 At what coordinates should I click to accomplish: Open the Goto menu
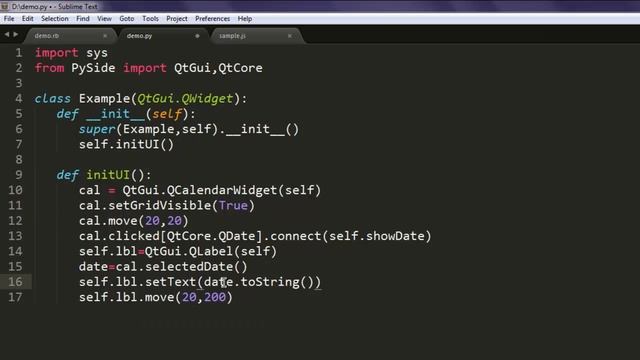(127, 19)
